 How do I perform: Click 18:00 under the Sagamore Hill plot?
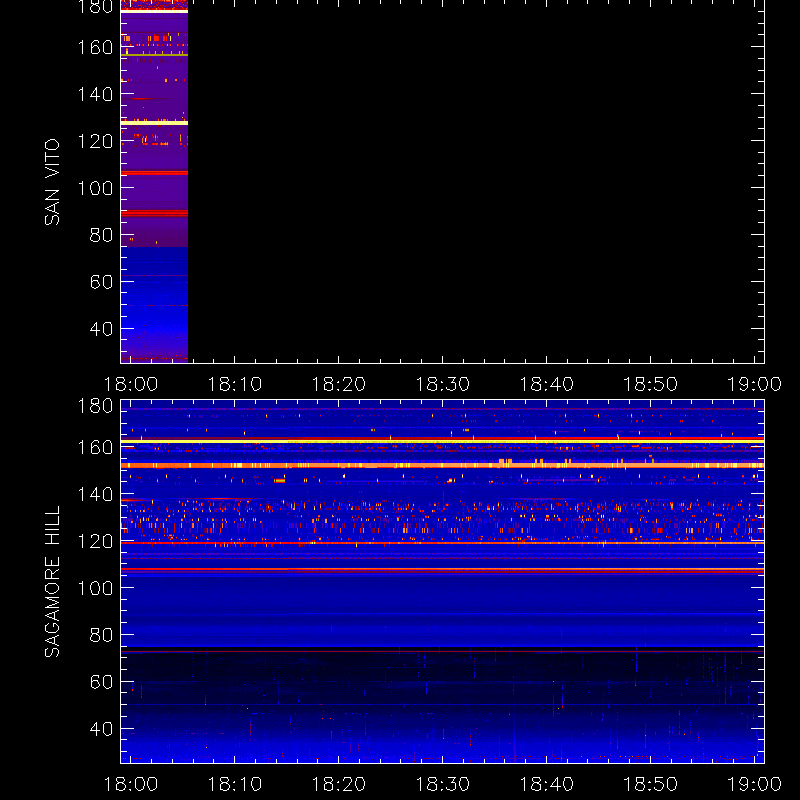click(x=131, y=784)
